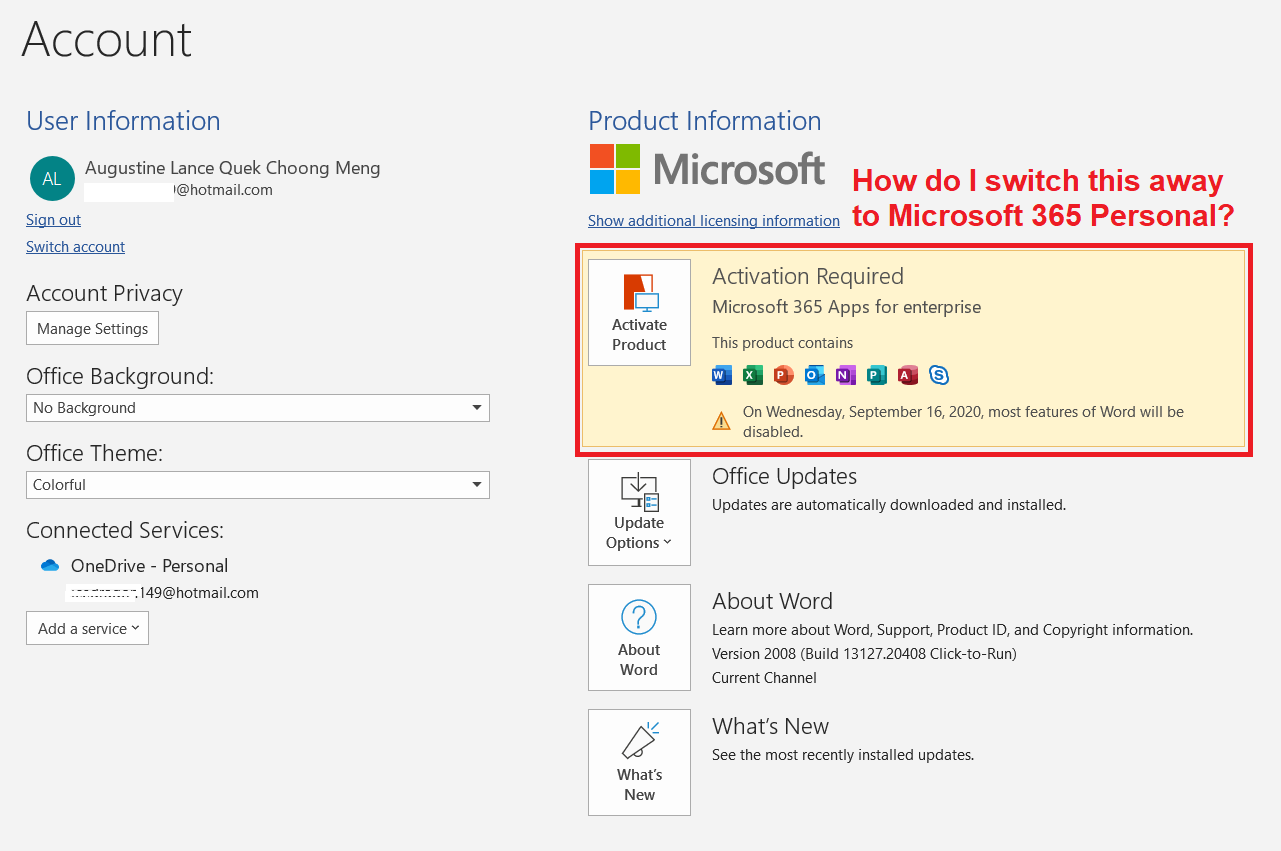Image resolution: width=1281 pixels, height=851 pixels.
Task: Click the Excel app icon
Action: (x=753, y=375)
